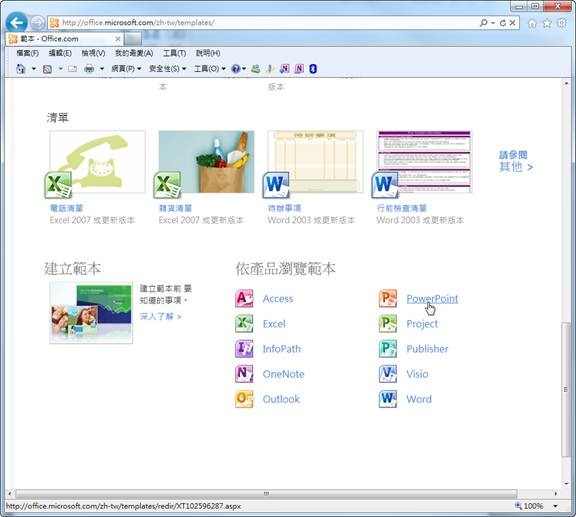
Task: Follow the Publisher templates link
Action: click(427, 349)
